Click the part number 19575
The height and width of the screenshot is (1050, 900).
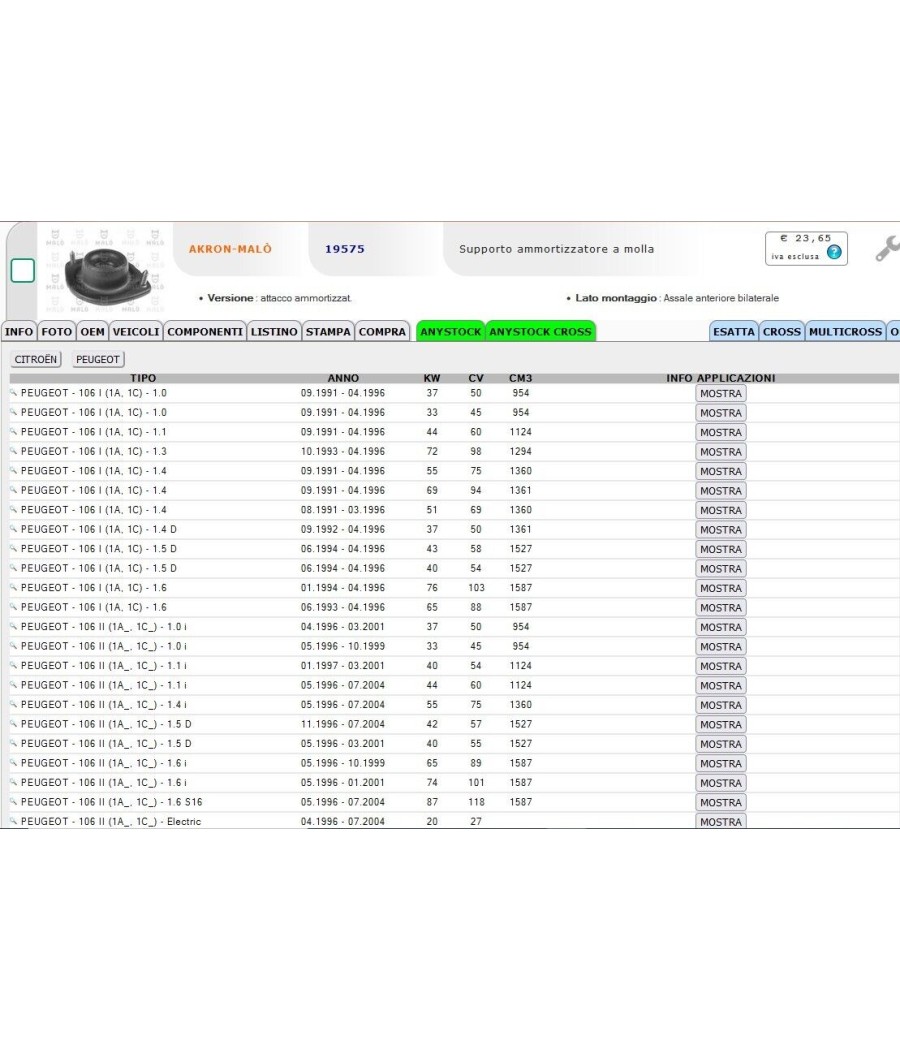click(x=345, y=249)
